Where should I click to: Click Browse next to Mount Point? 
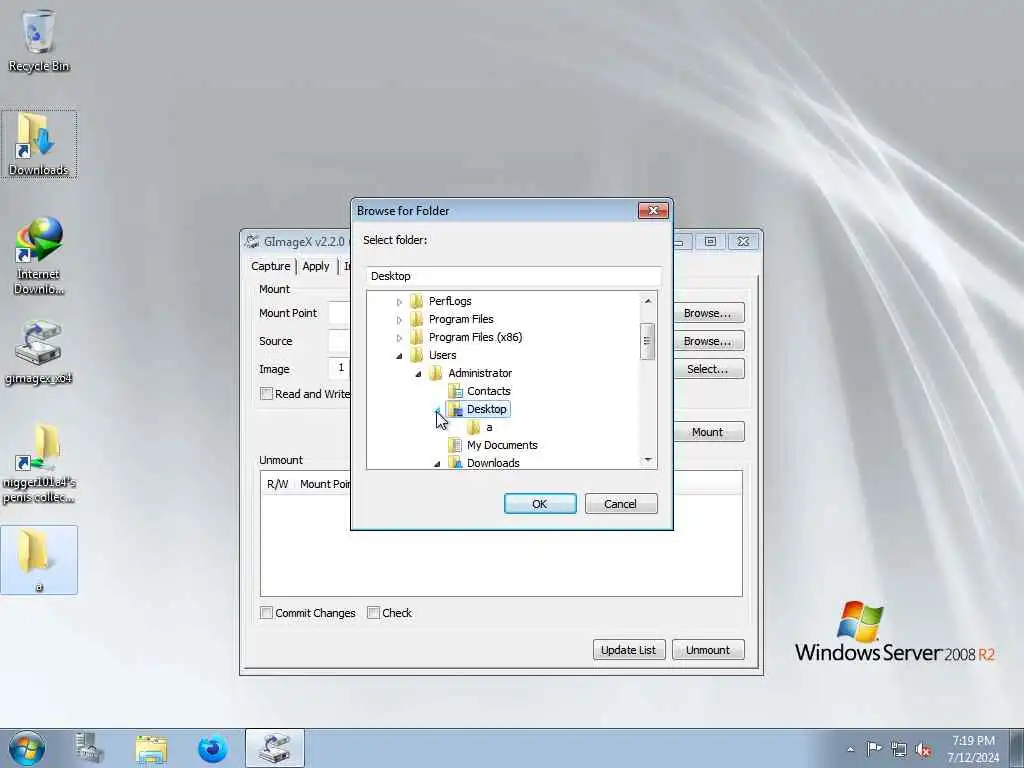point(707,313)
